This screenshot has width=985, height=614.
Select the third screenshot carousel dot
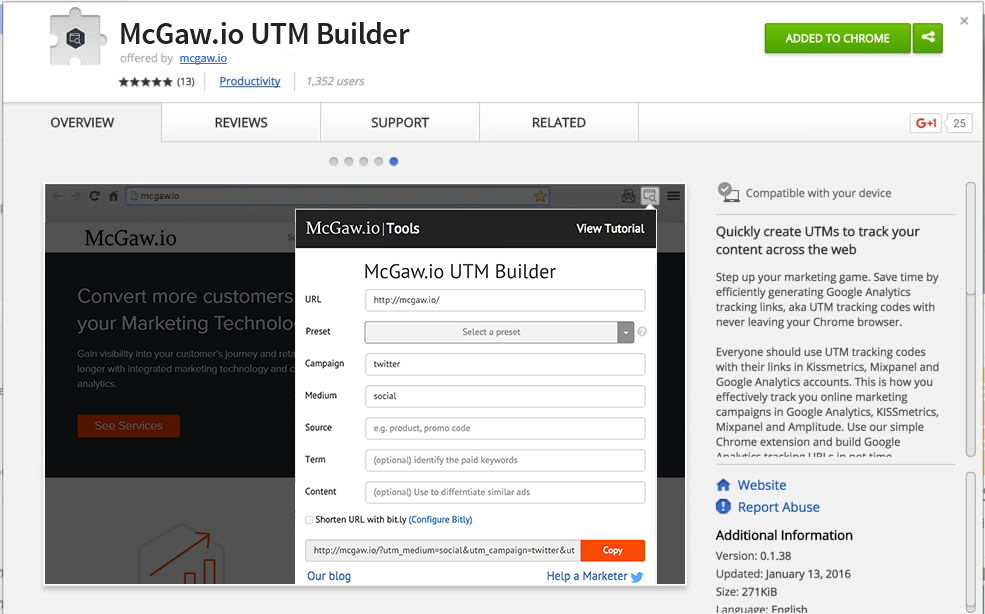coord(364,162)
